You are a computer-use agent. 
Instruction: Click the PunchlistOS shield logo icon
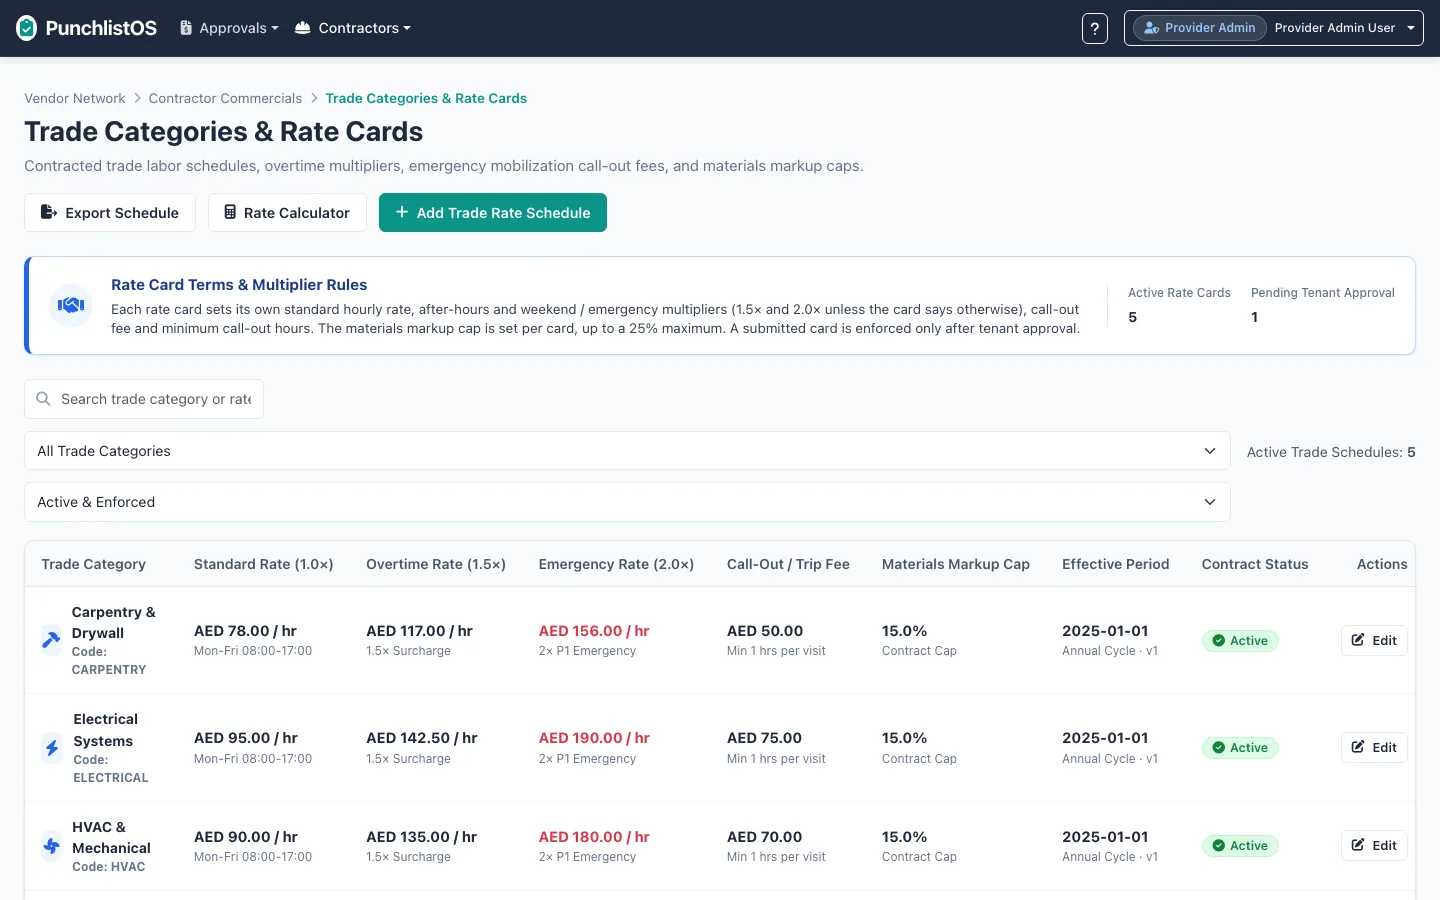27,28
